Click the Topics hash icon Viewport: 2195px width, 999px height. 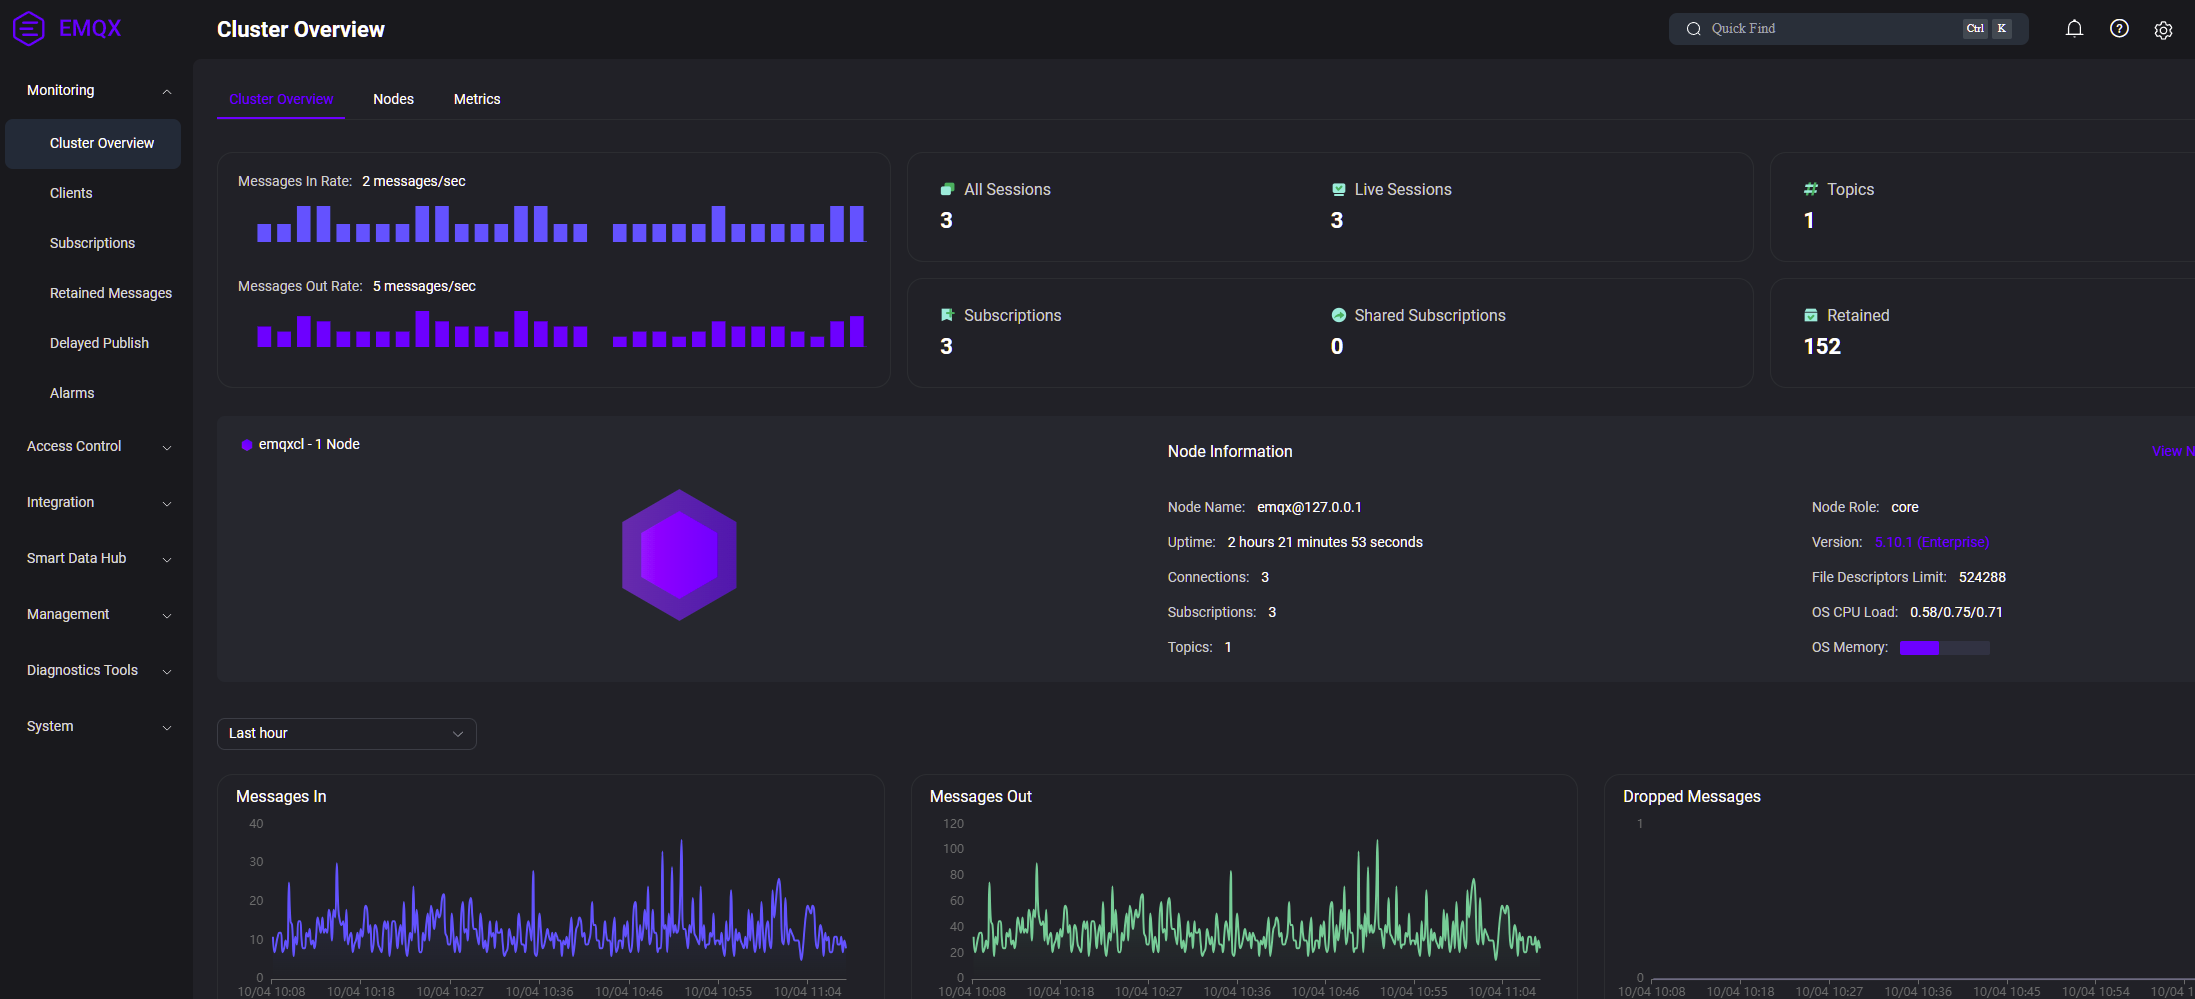[1810, 190]
